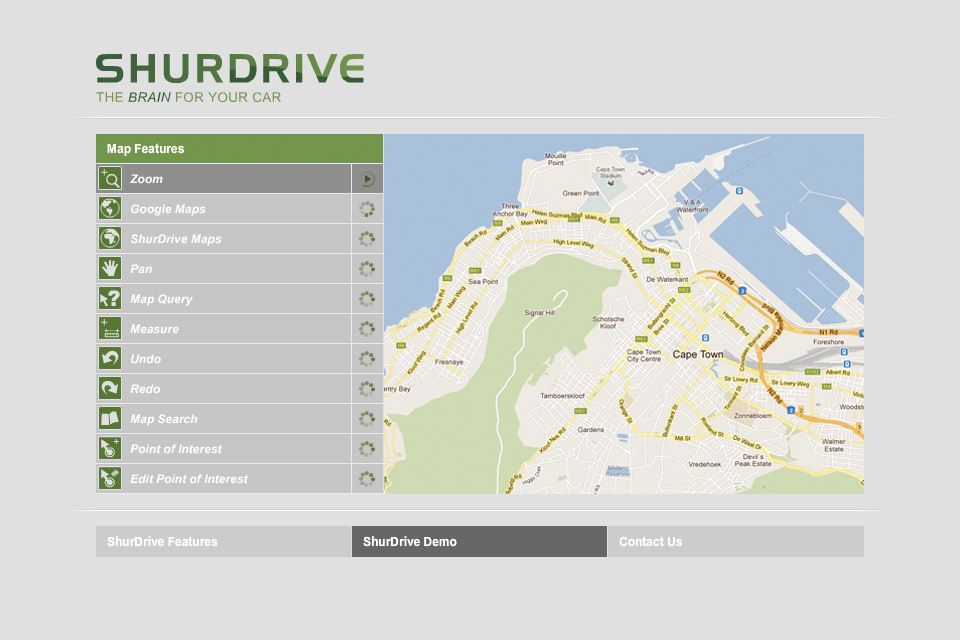Open the Map Search book icon
The image size is (960, 640).
(110, 419)
